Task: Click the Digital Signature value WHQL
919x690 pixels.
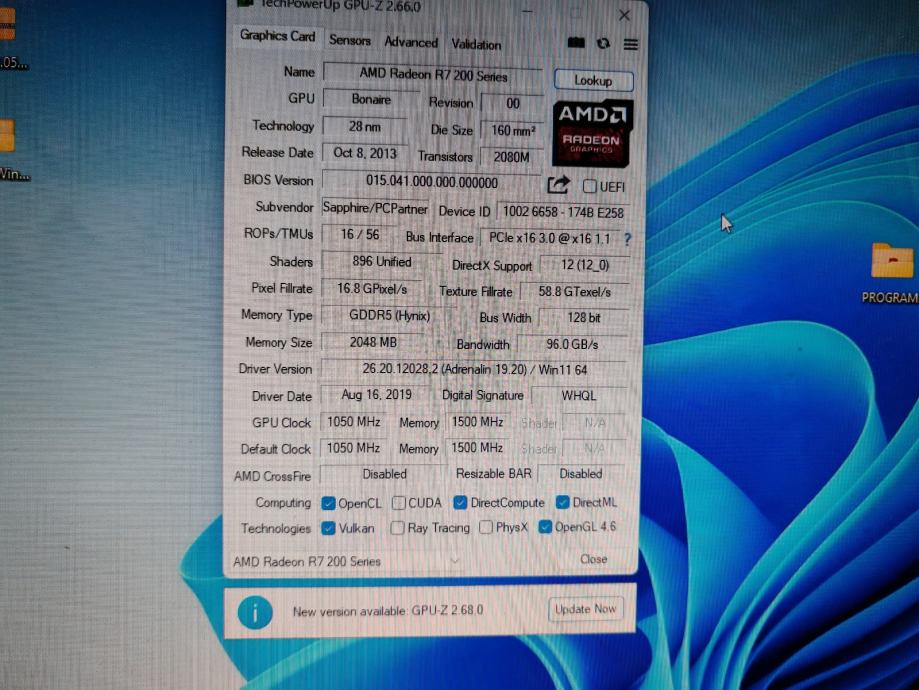Action: tap(578, 396)
